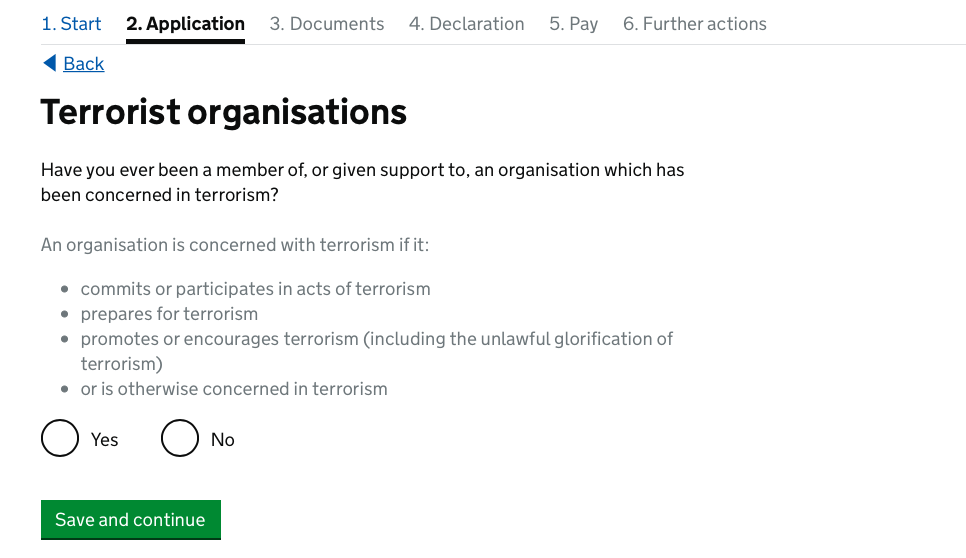Click the blue back arrow icon
Viewport: 966px width, 558px height.
pos(50,63)
